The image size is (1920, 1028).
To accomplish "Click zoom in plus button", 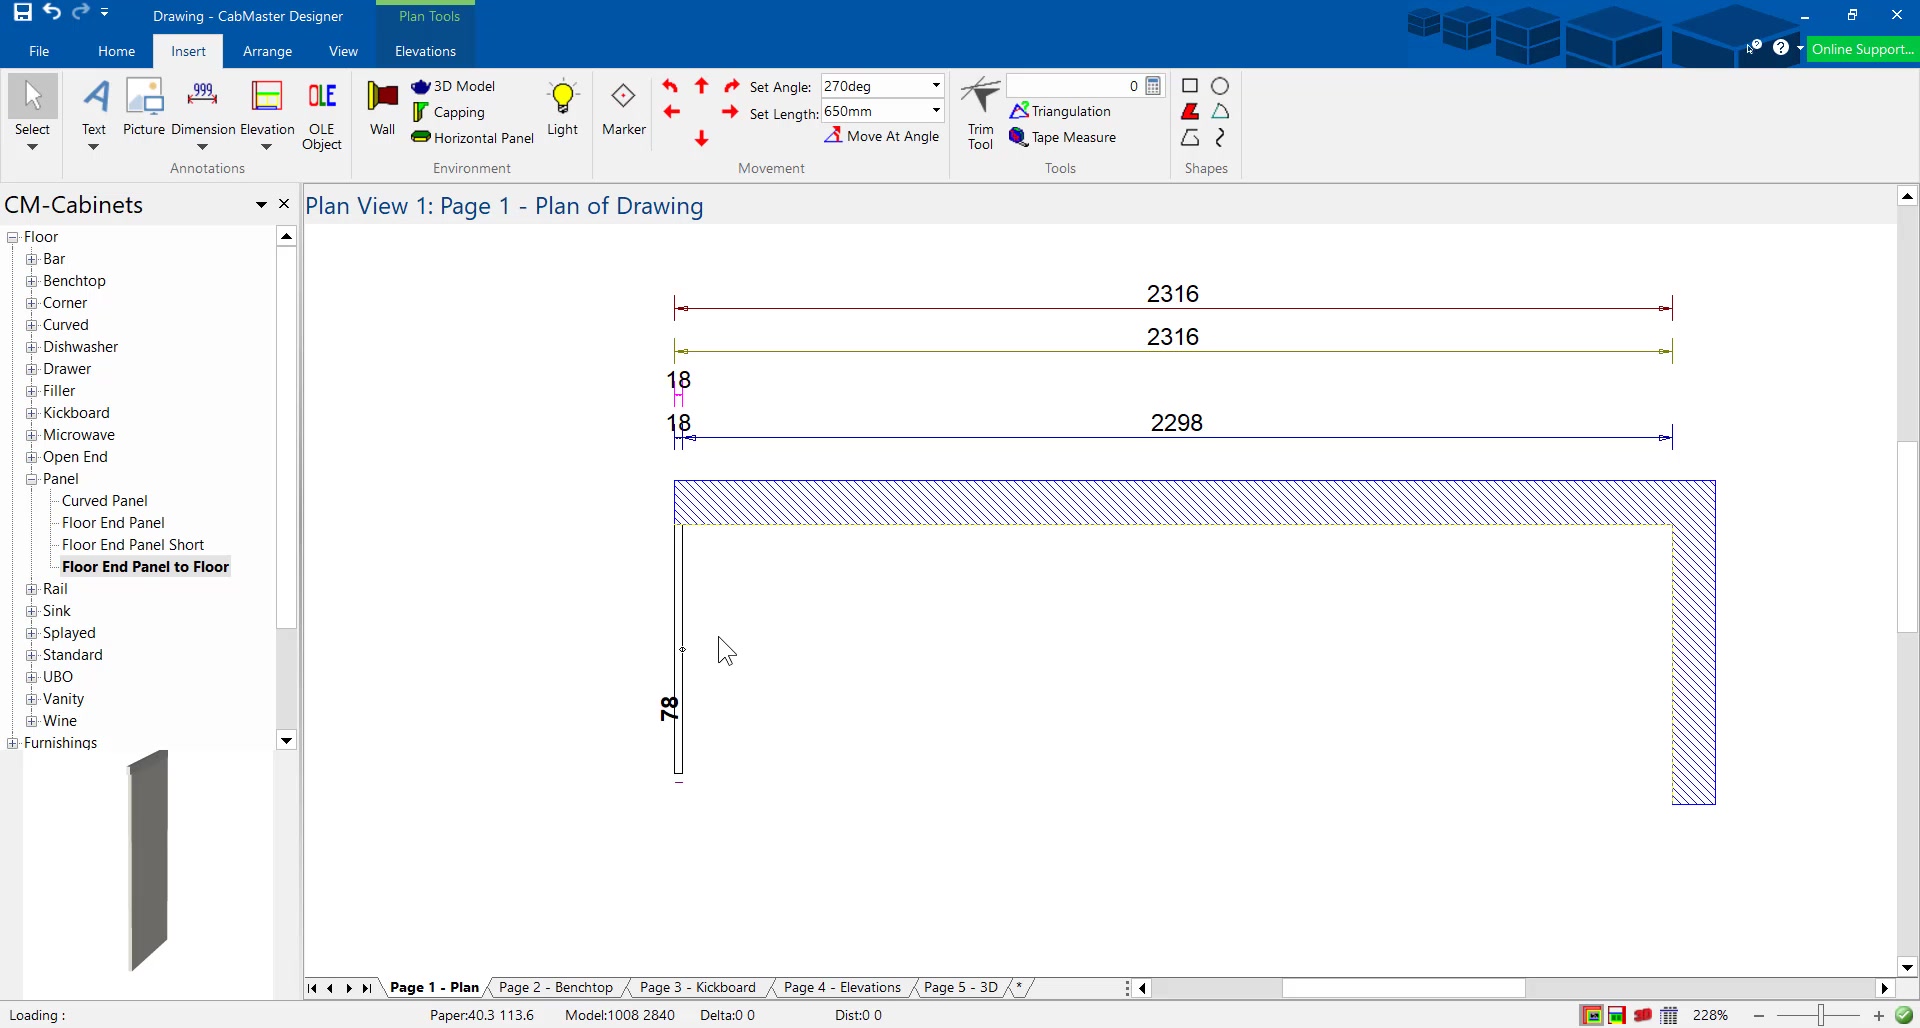I will (1879, 1015).
